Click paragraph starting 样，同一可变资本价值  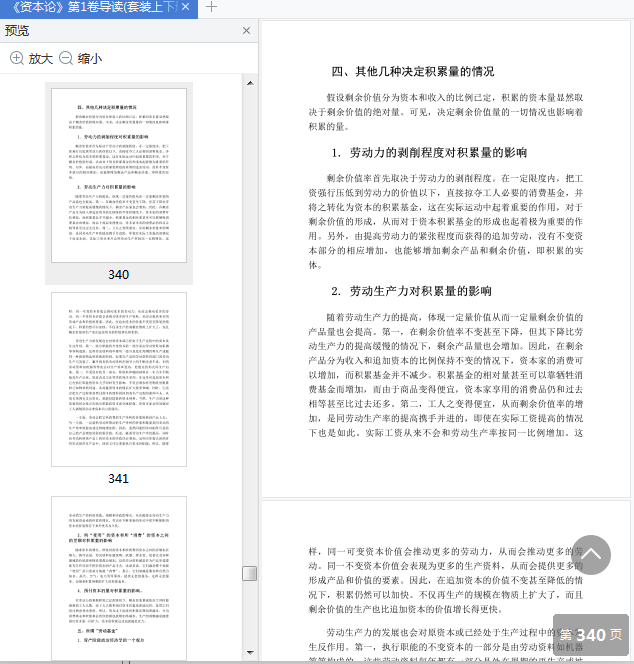tap(446, 580)
